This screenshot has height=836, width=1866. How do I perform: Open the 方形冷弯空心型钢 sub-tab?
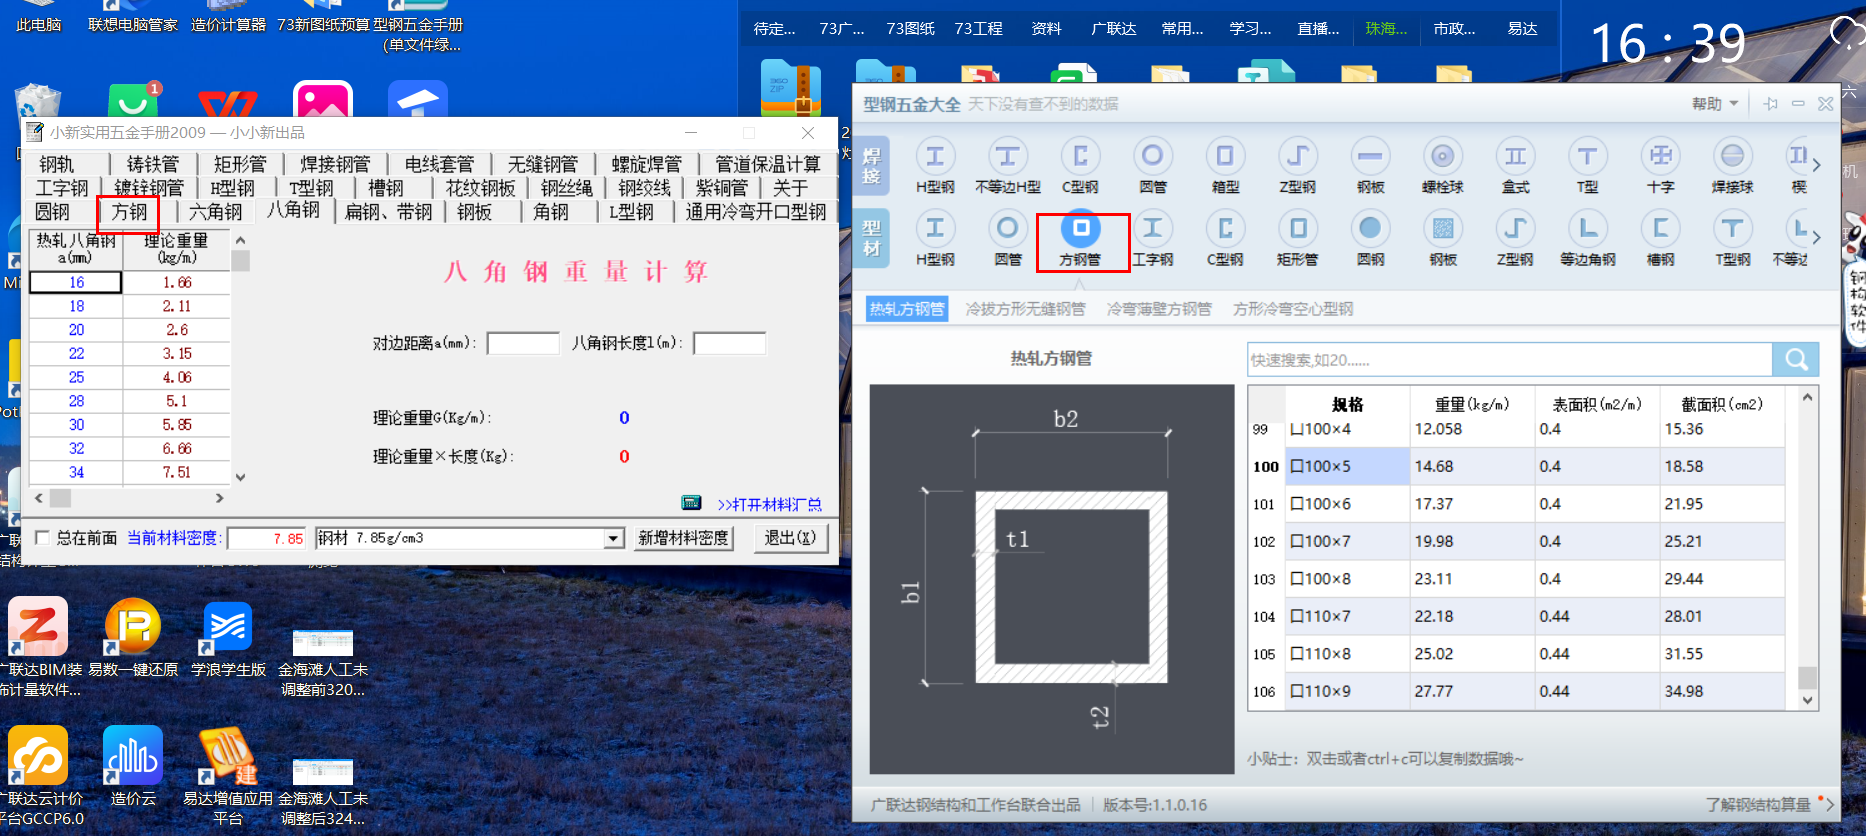[1293, 309]
